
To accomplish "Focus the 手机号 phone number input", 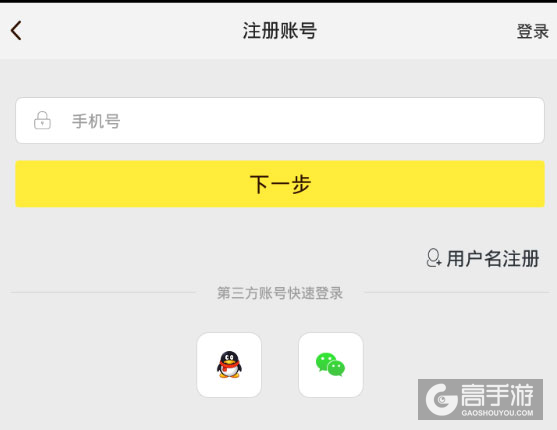I will pos(280,120).
